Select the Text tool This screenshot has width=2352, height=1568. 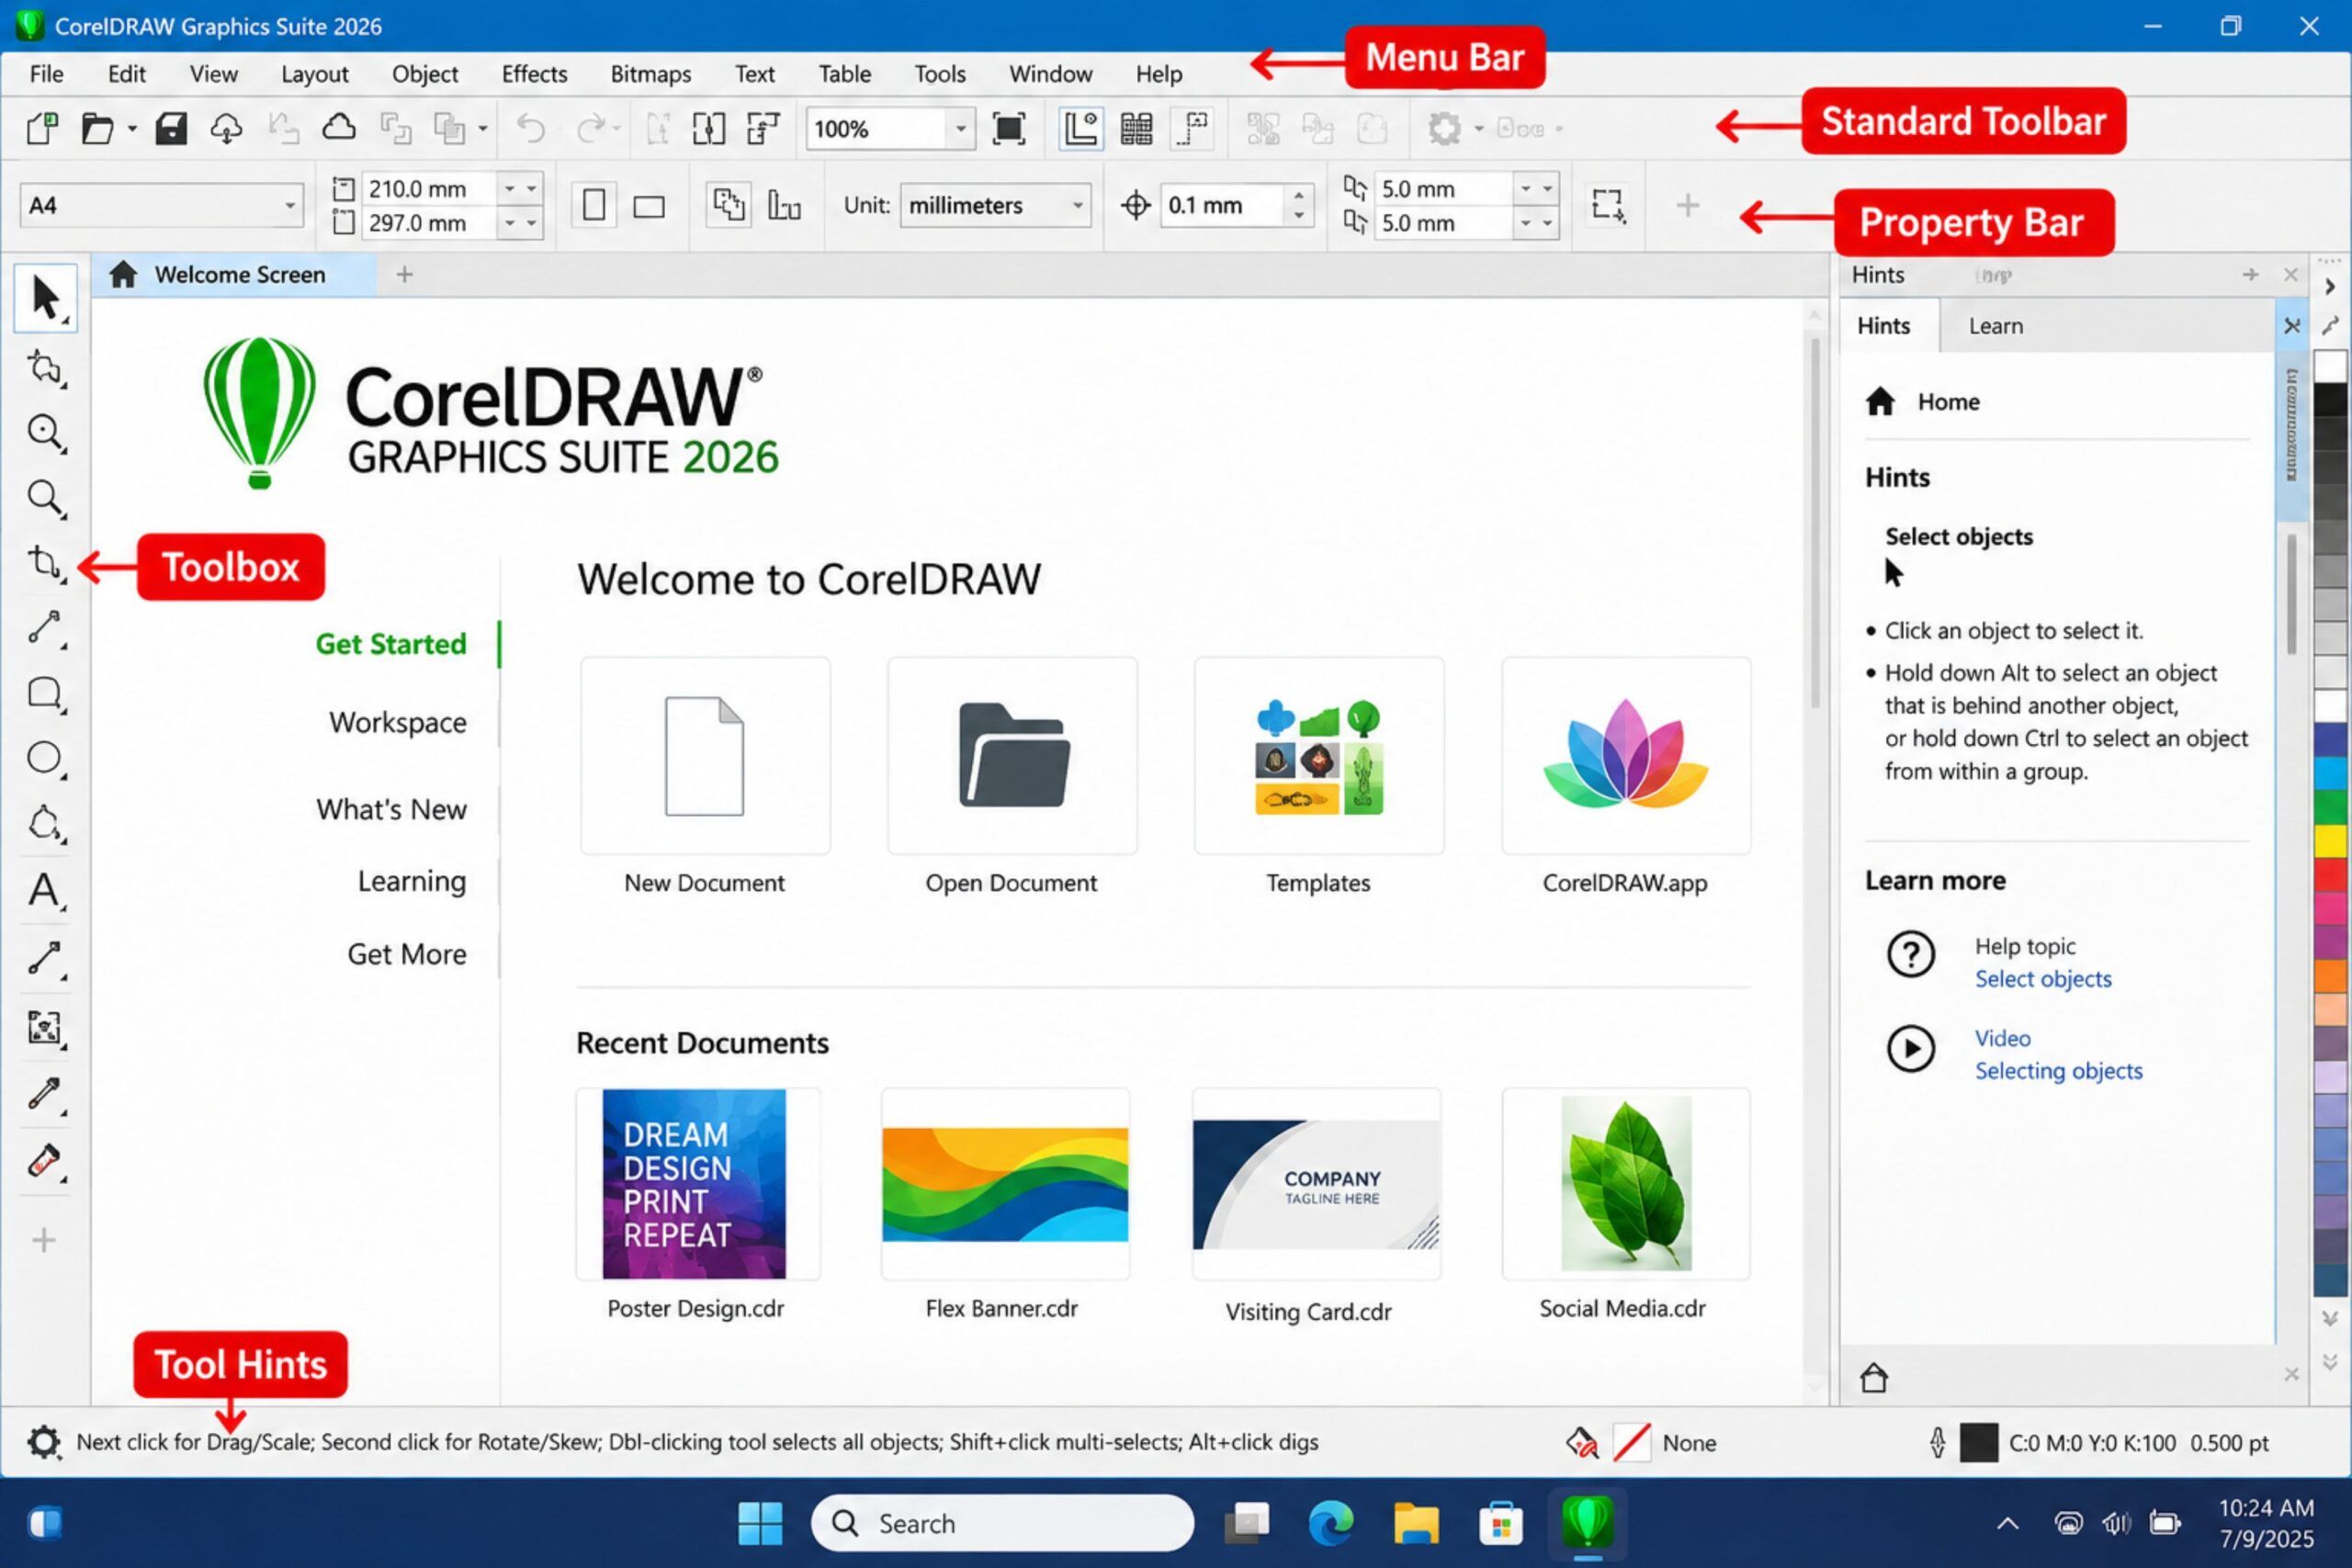(x=45, y=889)
